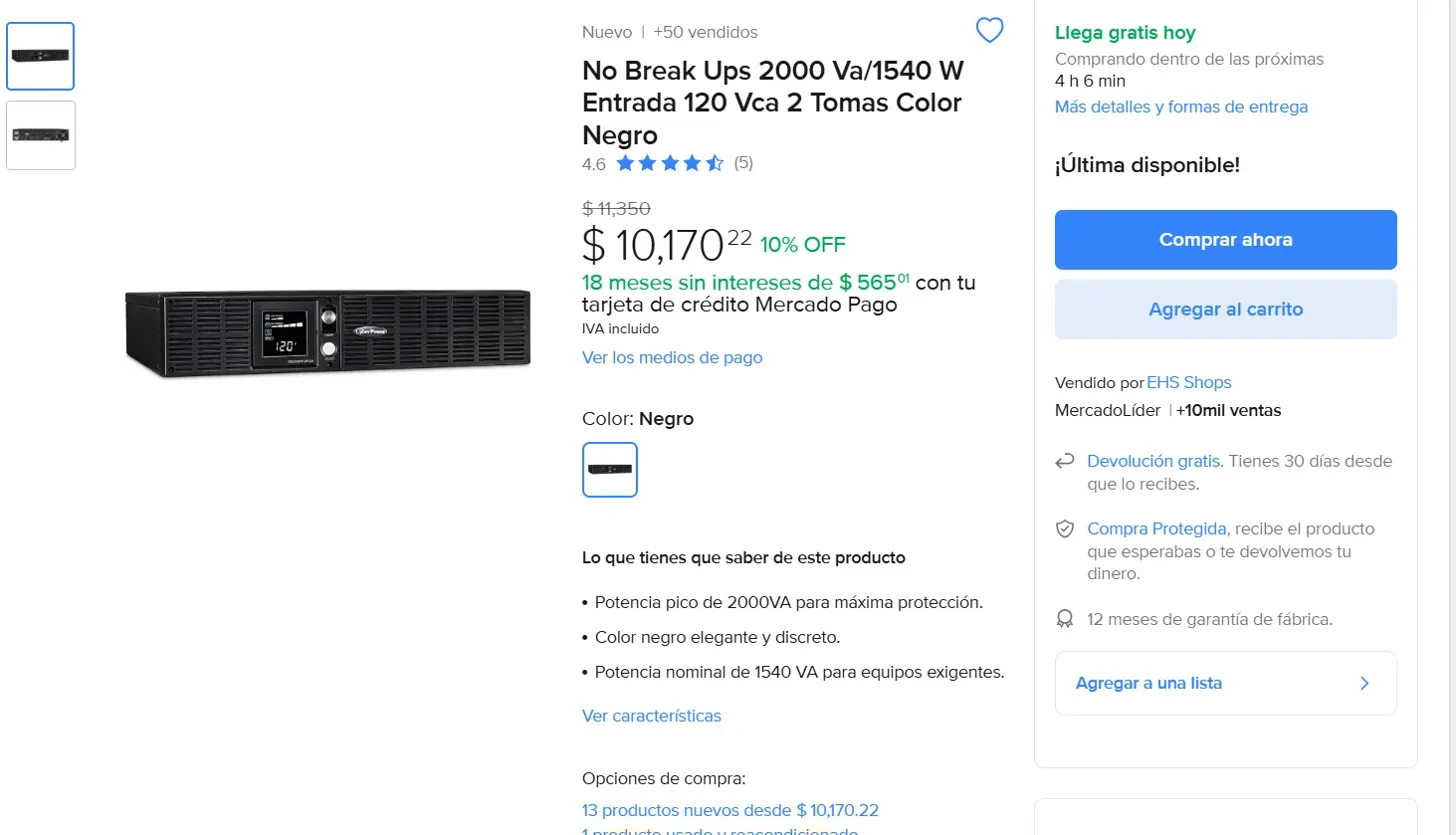Screen dimensions: 1456x835
Task: Select the second product thumbnail
Action: click(x=41, y=135)
